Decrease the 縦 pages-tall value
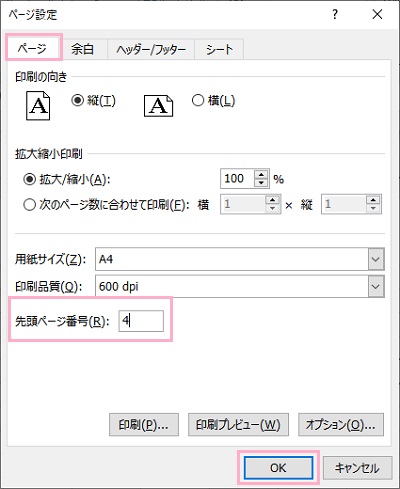This screenshot has height=489, width=400. tap(373, 208)
